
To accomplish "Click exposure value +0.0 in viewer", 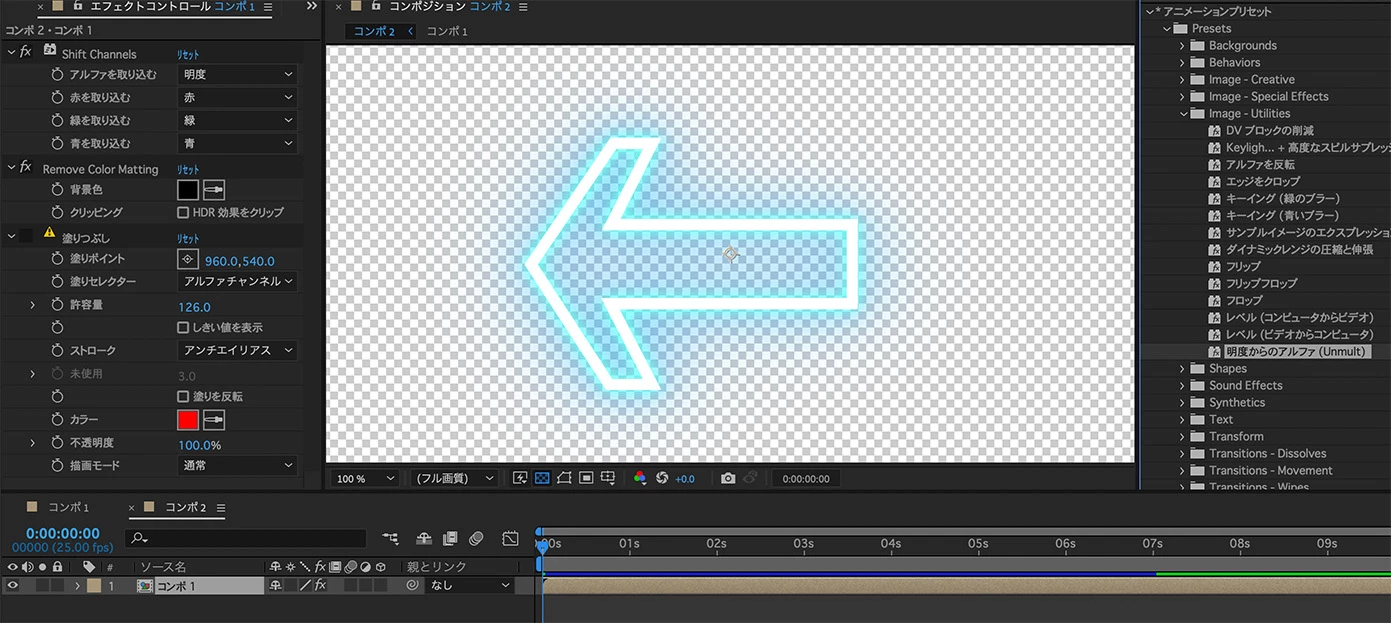I will [685, 479].
